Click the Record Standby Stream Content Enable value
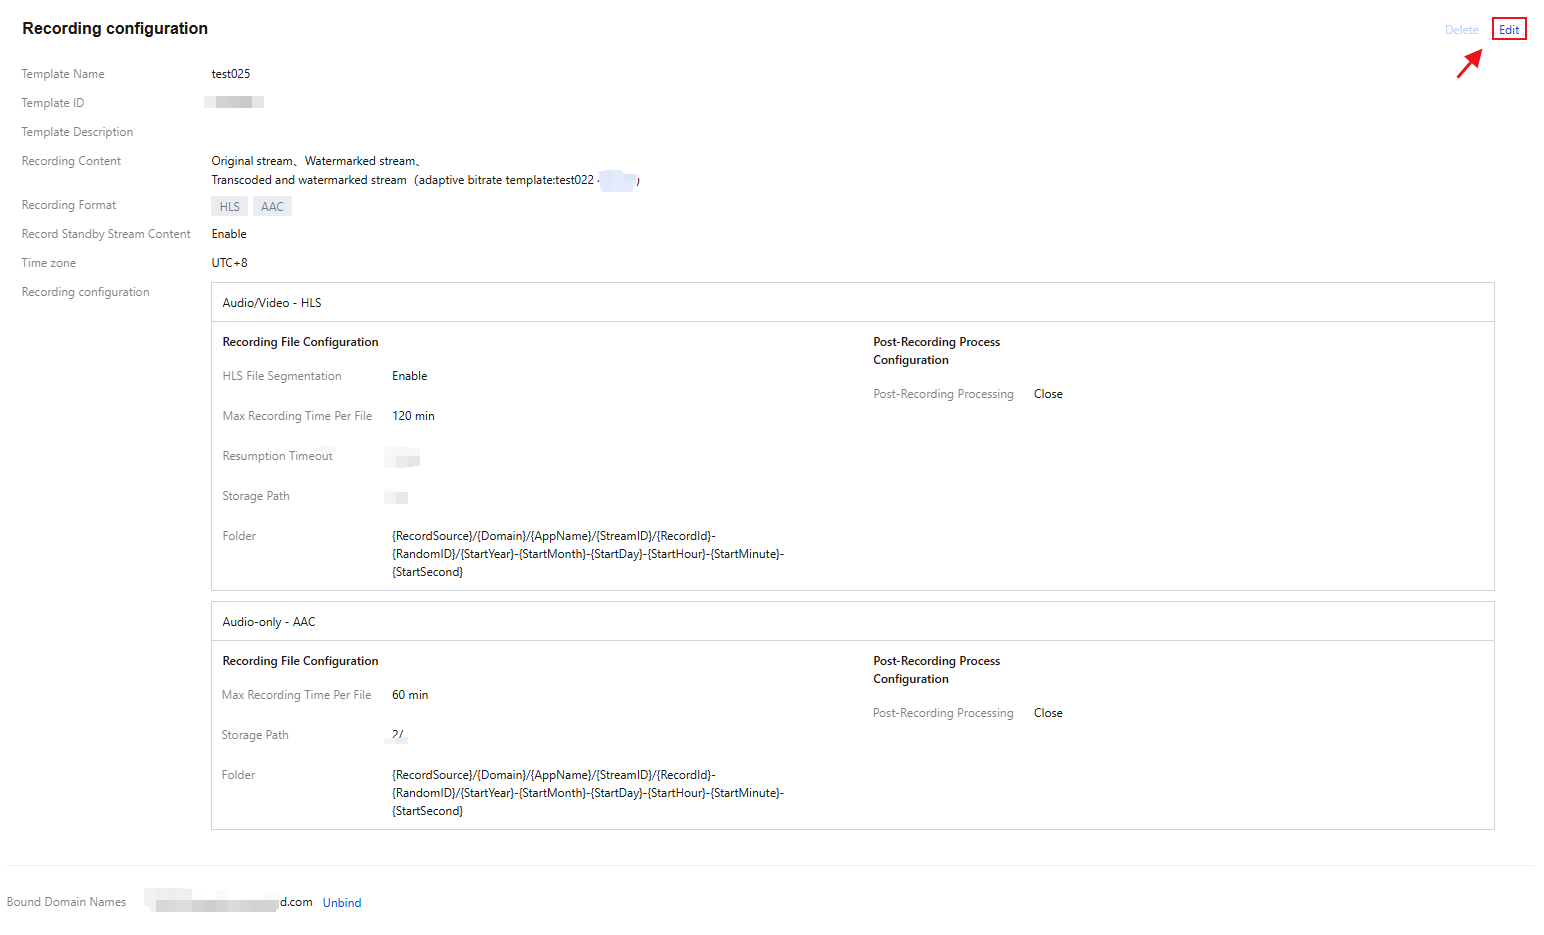 229,234
